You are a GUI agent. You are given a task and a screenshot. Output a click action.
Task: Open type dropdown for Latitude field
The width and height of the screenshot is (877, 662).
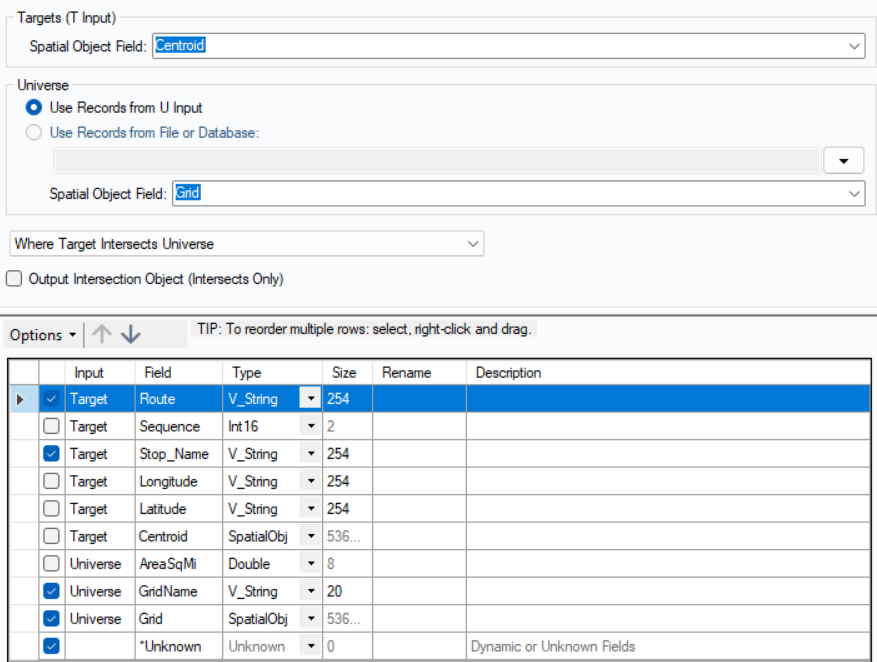[x=310, y=508]
